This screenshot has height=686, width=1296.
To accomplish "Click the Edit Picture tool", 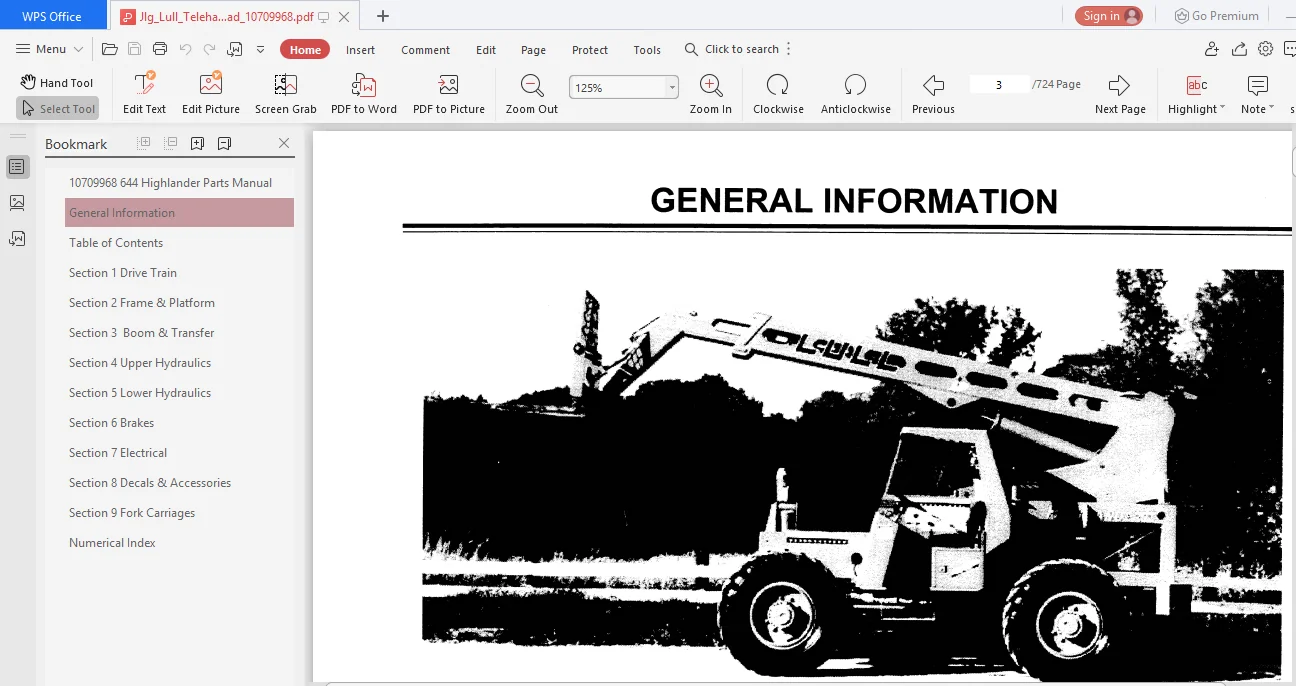I will [x=211, y=94].
